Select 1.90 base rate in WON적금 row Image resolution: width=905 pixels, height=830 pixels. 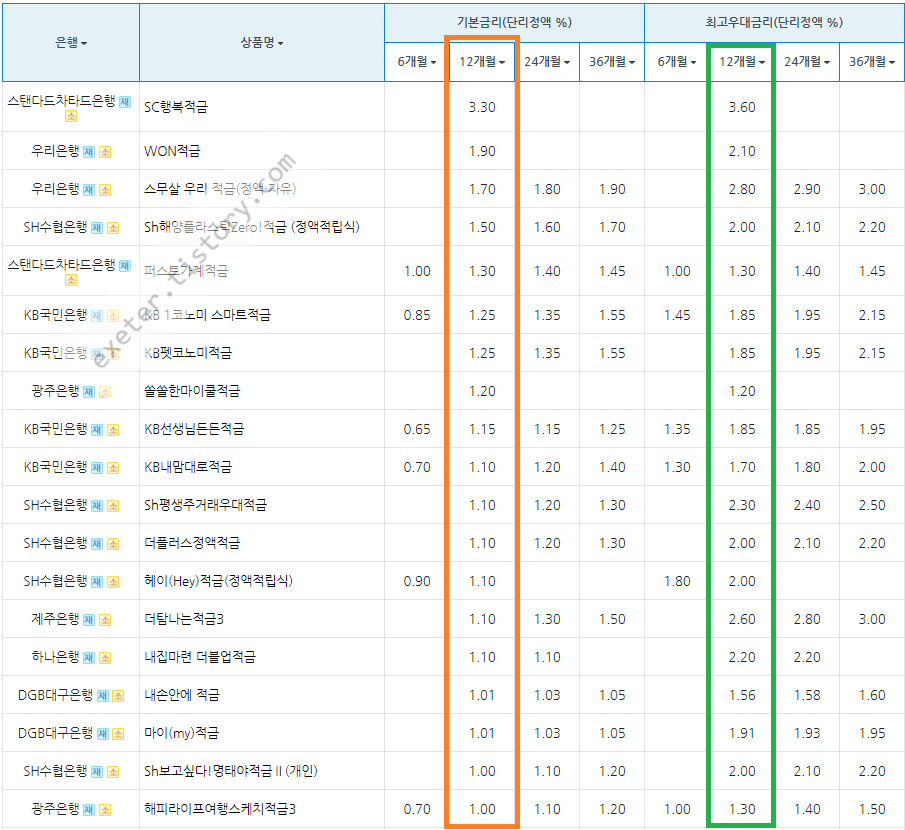pos(482,151)
